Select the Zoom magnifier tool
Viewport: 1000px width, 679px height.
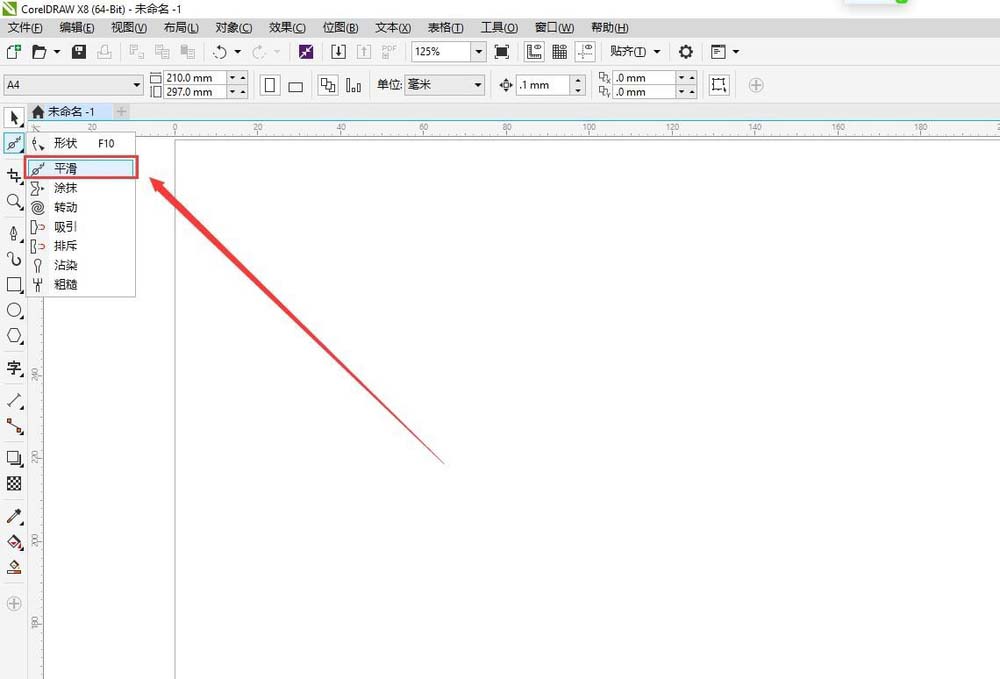click(x=14, y=201)
